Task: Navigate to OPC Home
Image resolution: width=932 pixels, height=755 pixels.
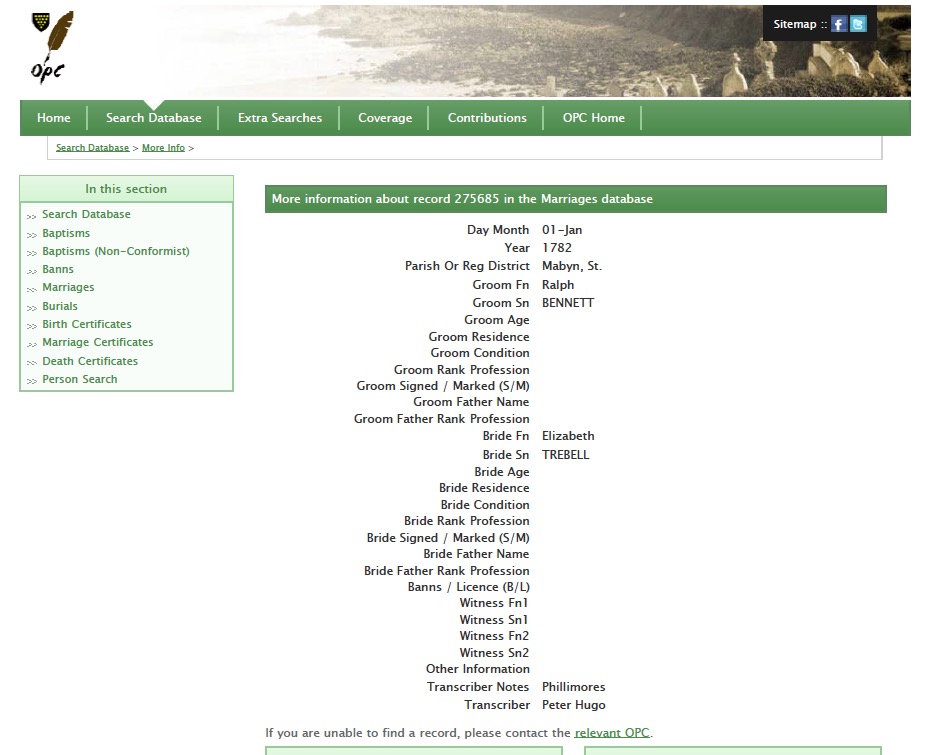Action: 593,118
